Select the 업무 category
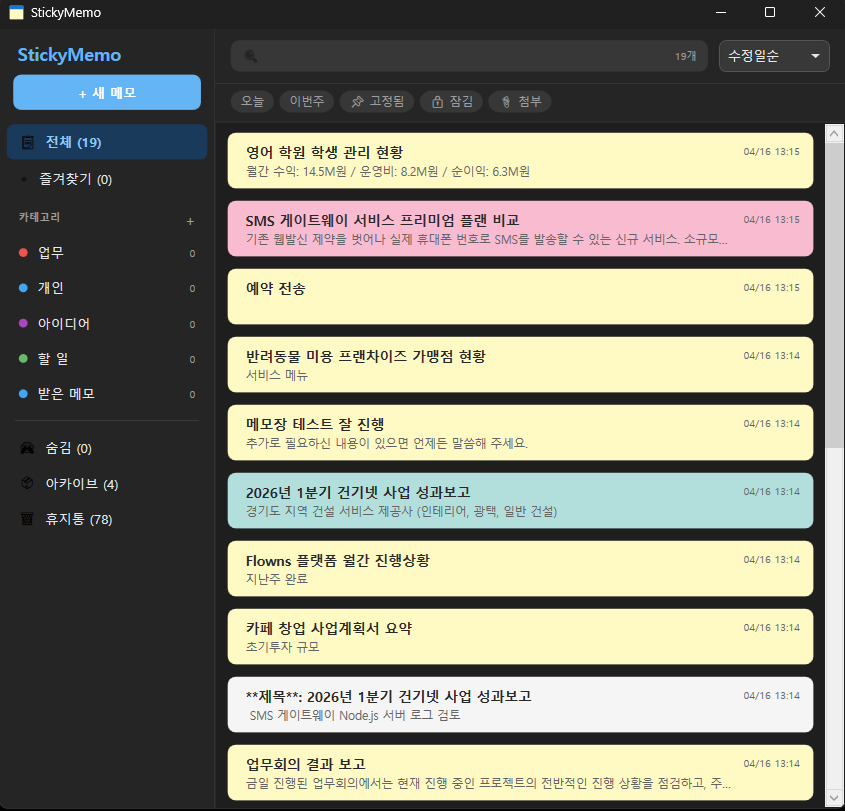 point(51,253)
